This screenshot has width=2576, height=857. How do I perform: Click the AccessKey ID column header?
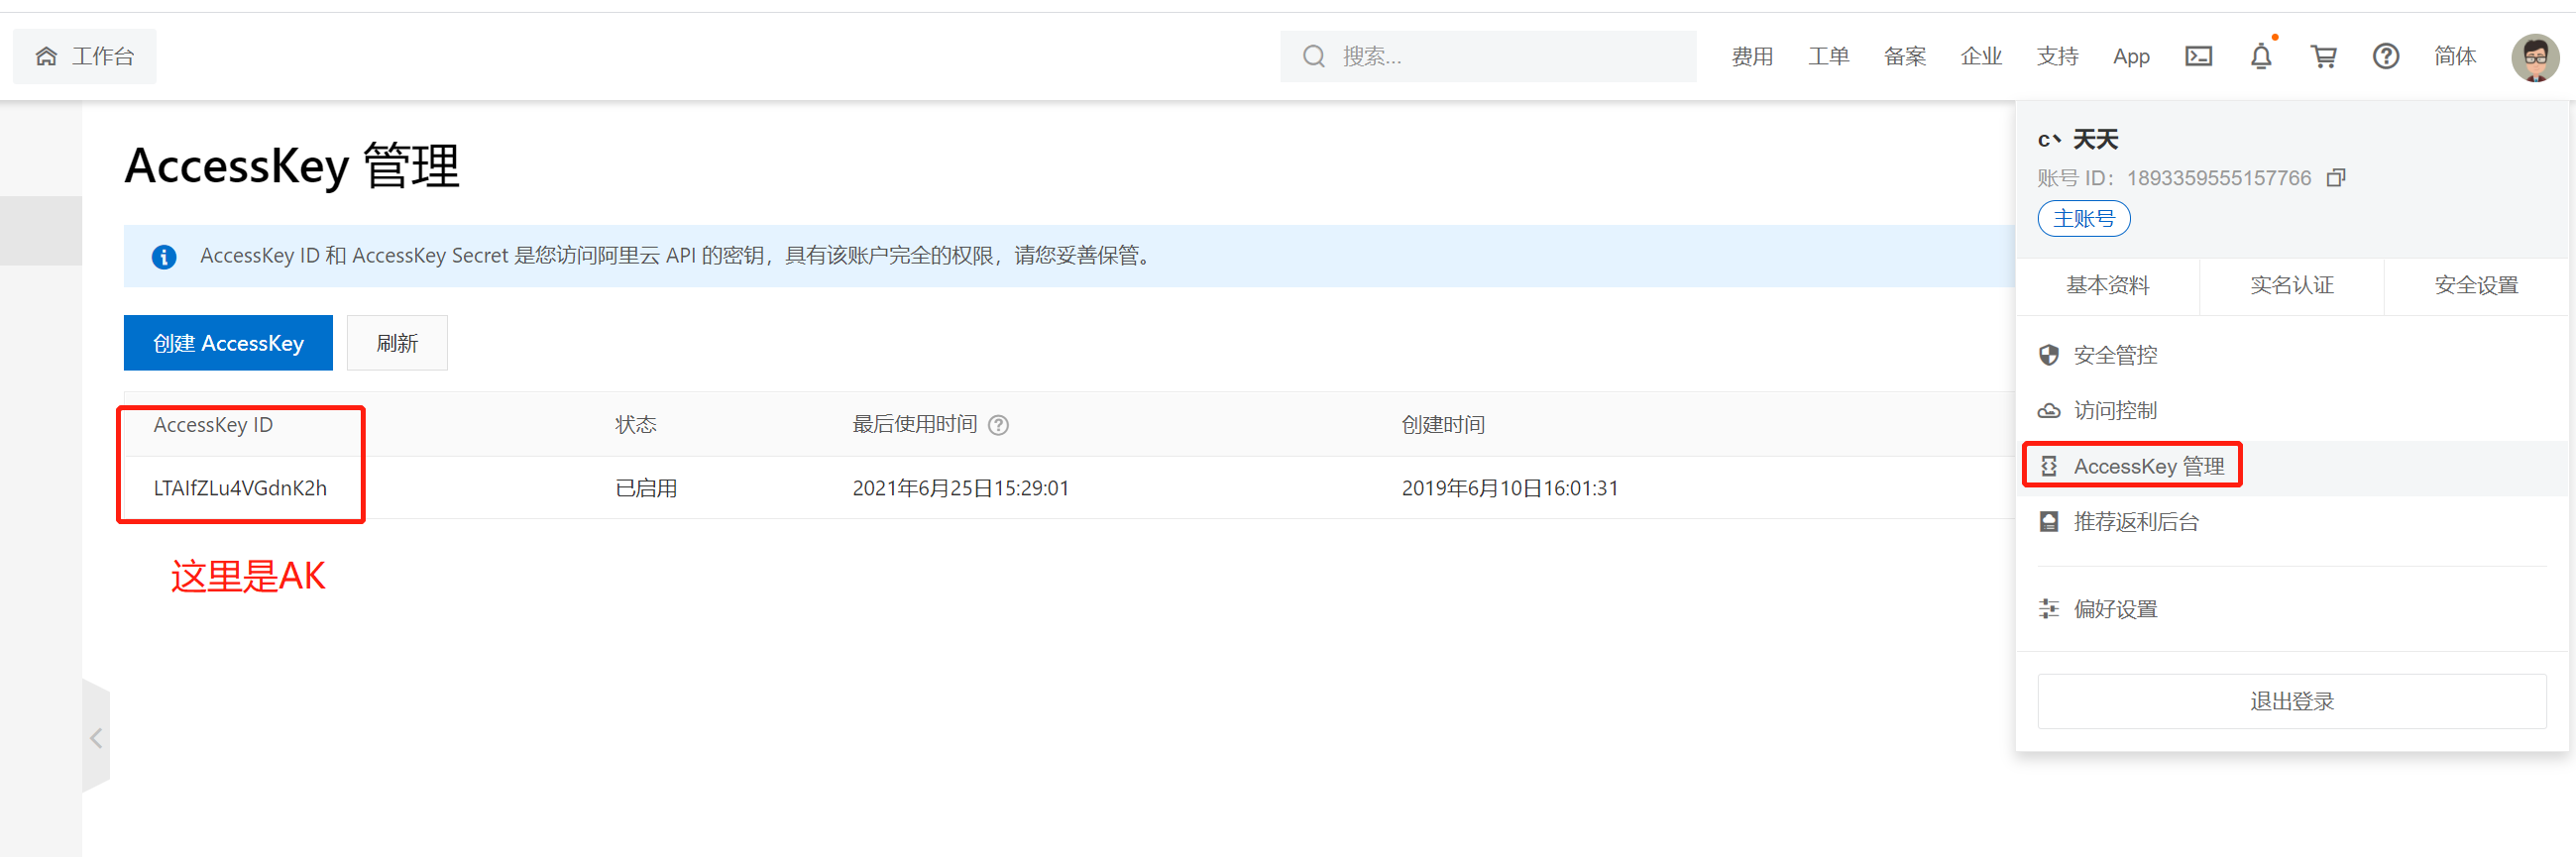pos(213,425)
